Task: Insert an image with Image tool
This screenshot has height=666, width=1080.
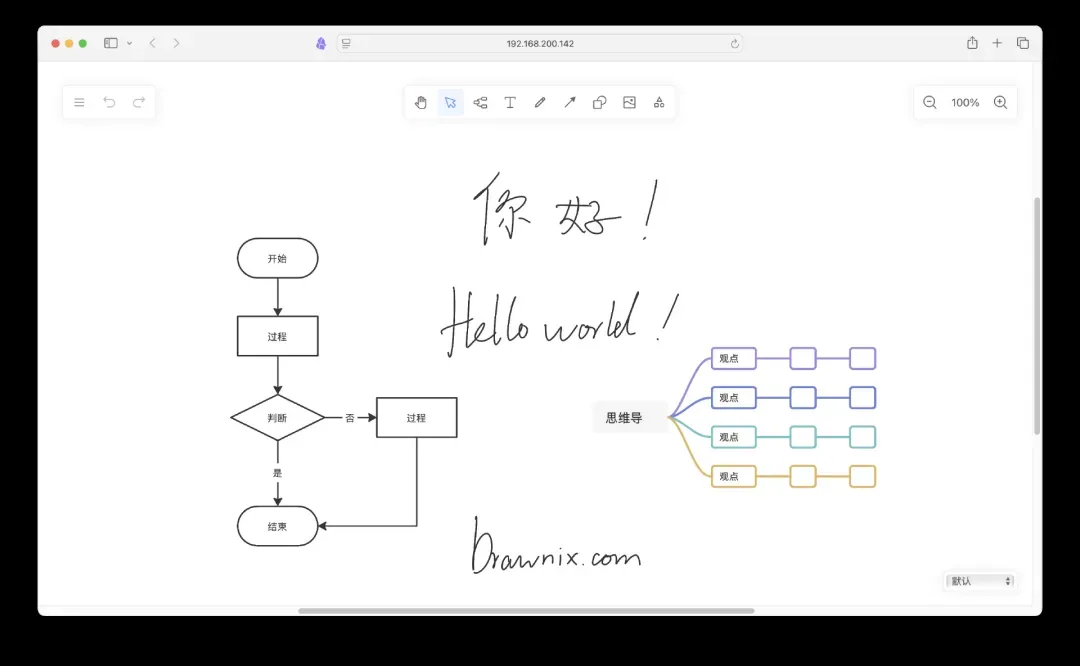Action: [629, 102]
